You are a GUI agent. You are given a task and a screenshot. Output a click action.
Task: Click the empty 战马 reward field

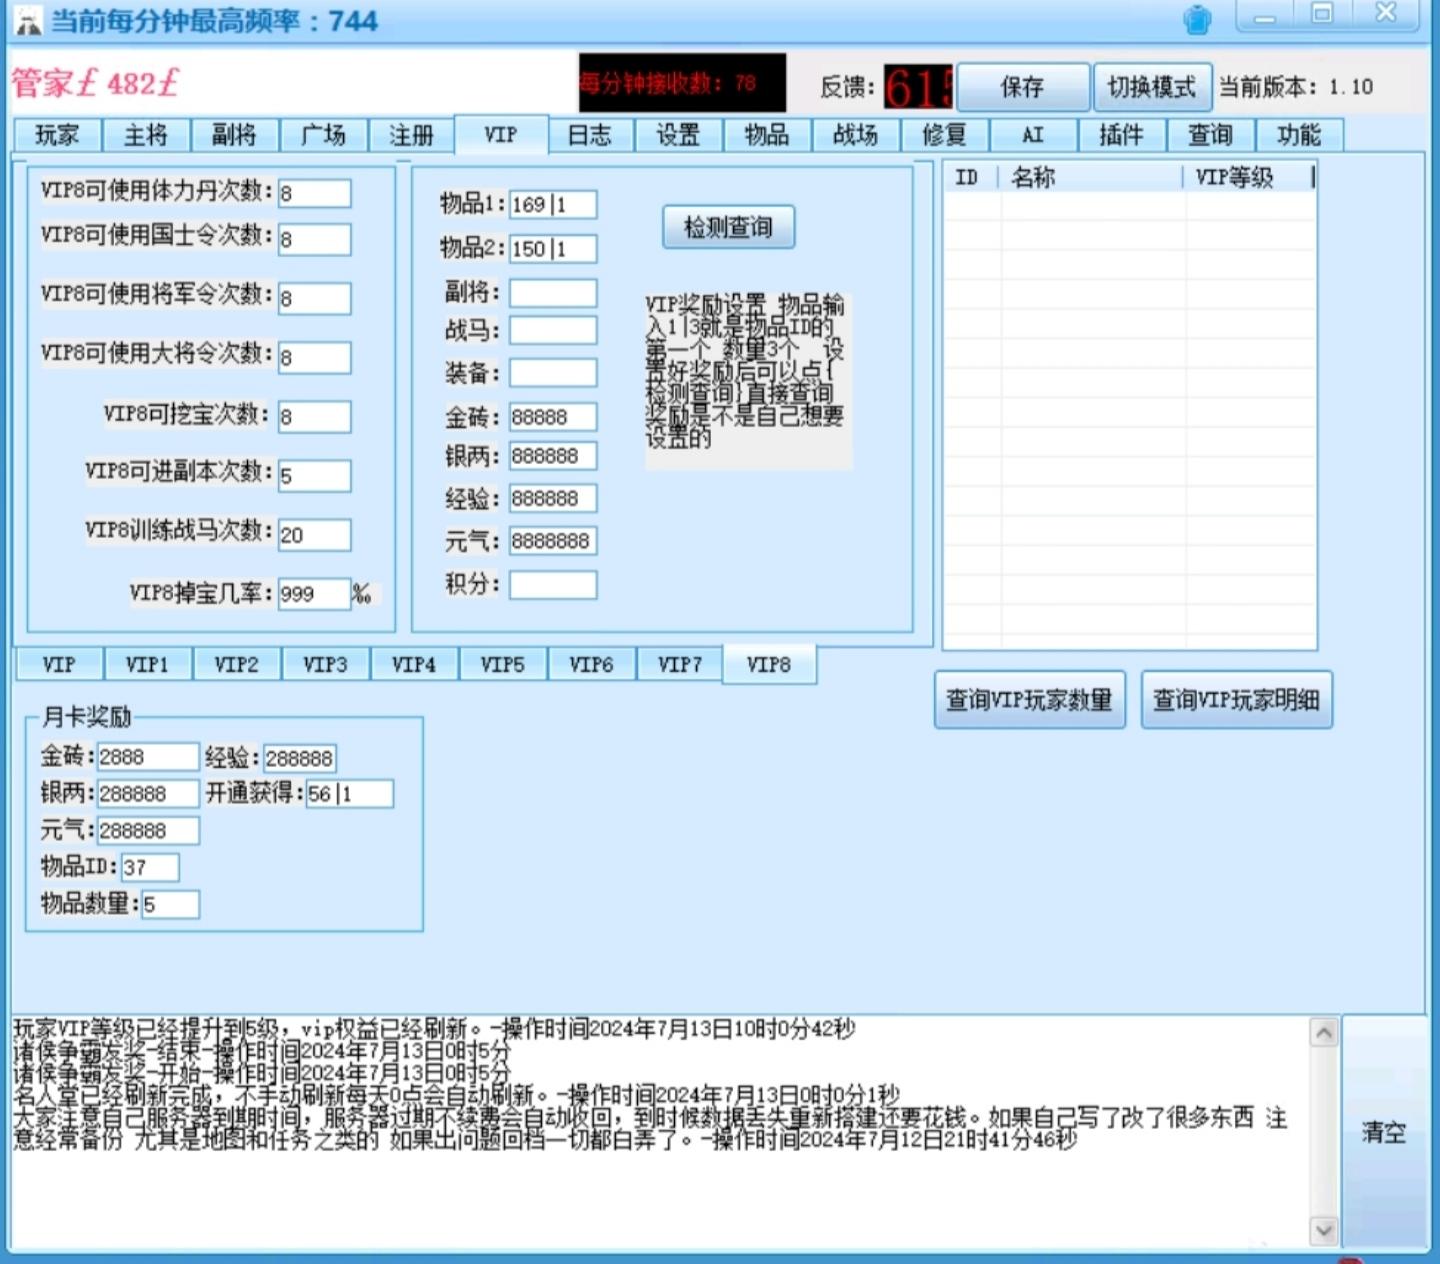point(553,330)
